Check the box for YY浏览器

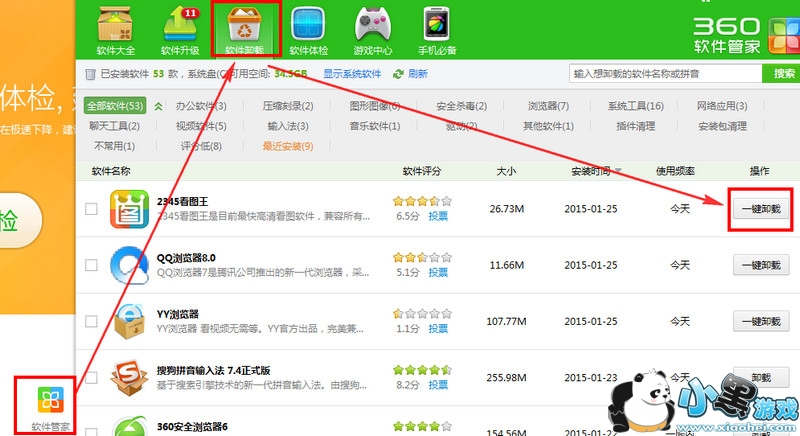91,321
